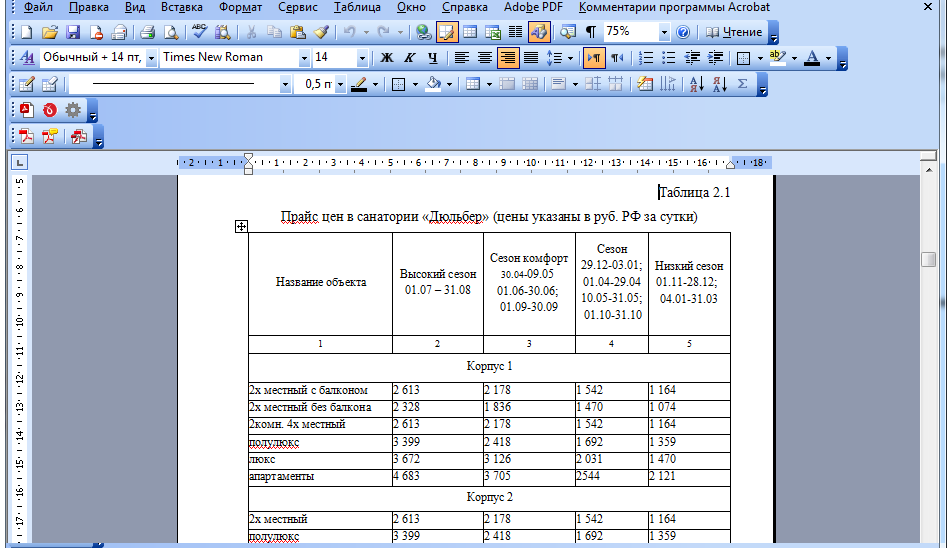Insert a table from the standard toolbar
Viewport: 948px width, 549px height.
click(470, 32)
